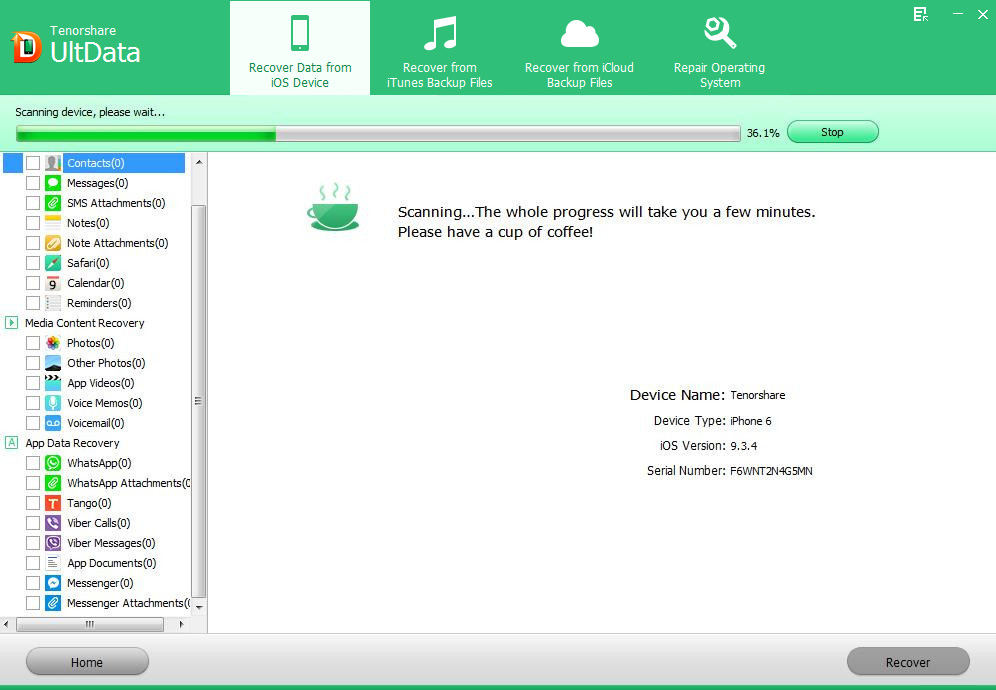Select the Messenger(0) entry
Viewport: 996px width, 690px height.
click(100, 583)
